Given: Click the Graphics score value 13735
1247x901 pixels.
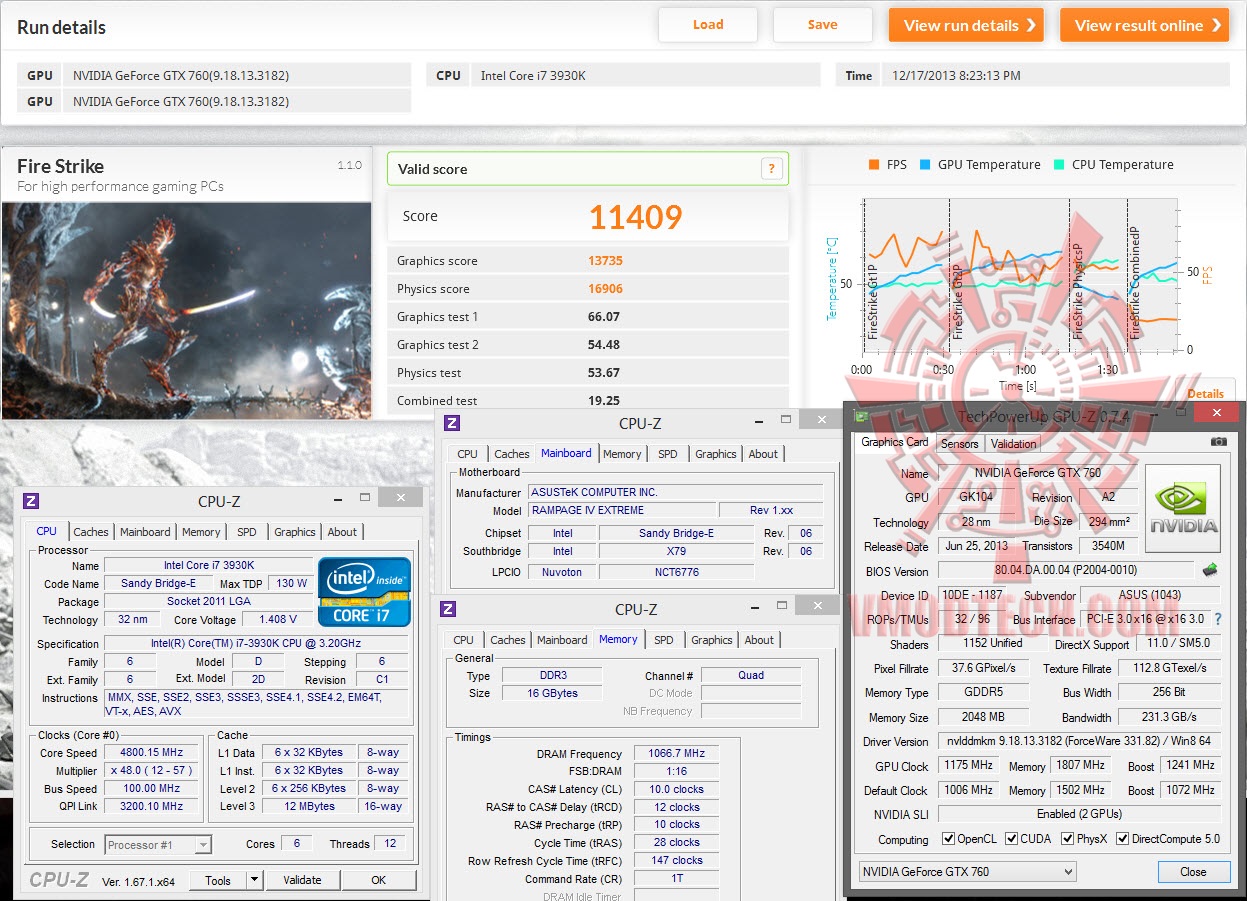Looking at the screenshot, I should 605,261.
